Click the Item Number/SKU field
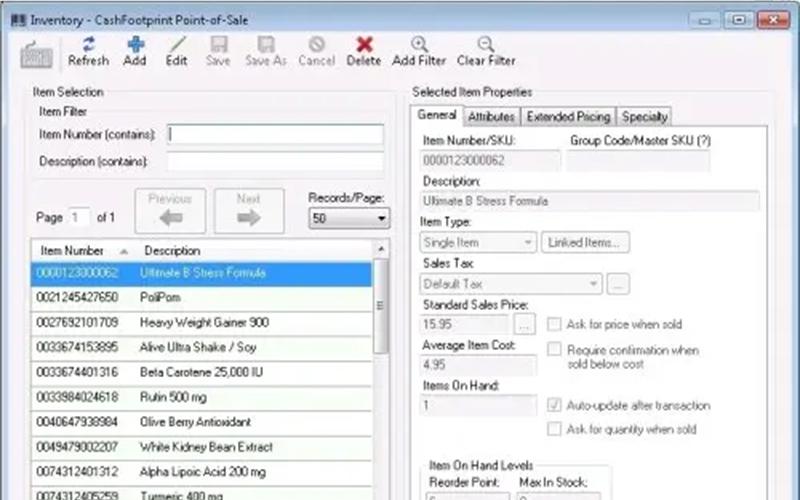800x500 pixels. [490, 161]
